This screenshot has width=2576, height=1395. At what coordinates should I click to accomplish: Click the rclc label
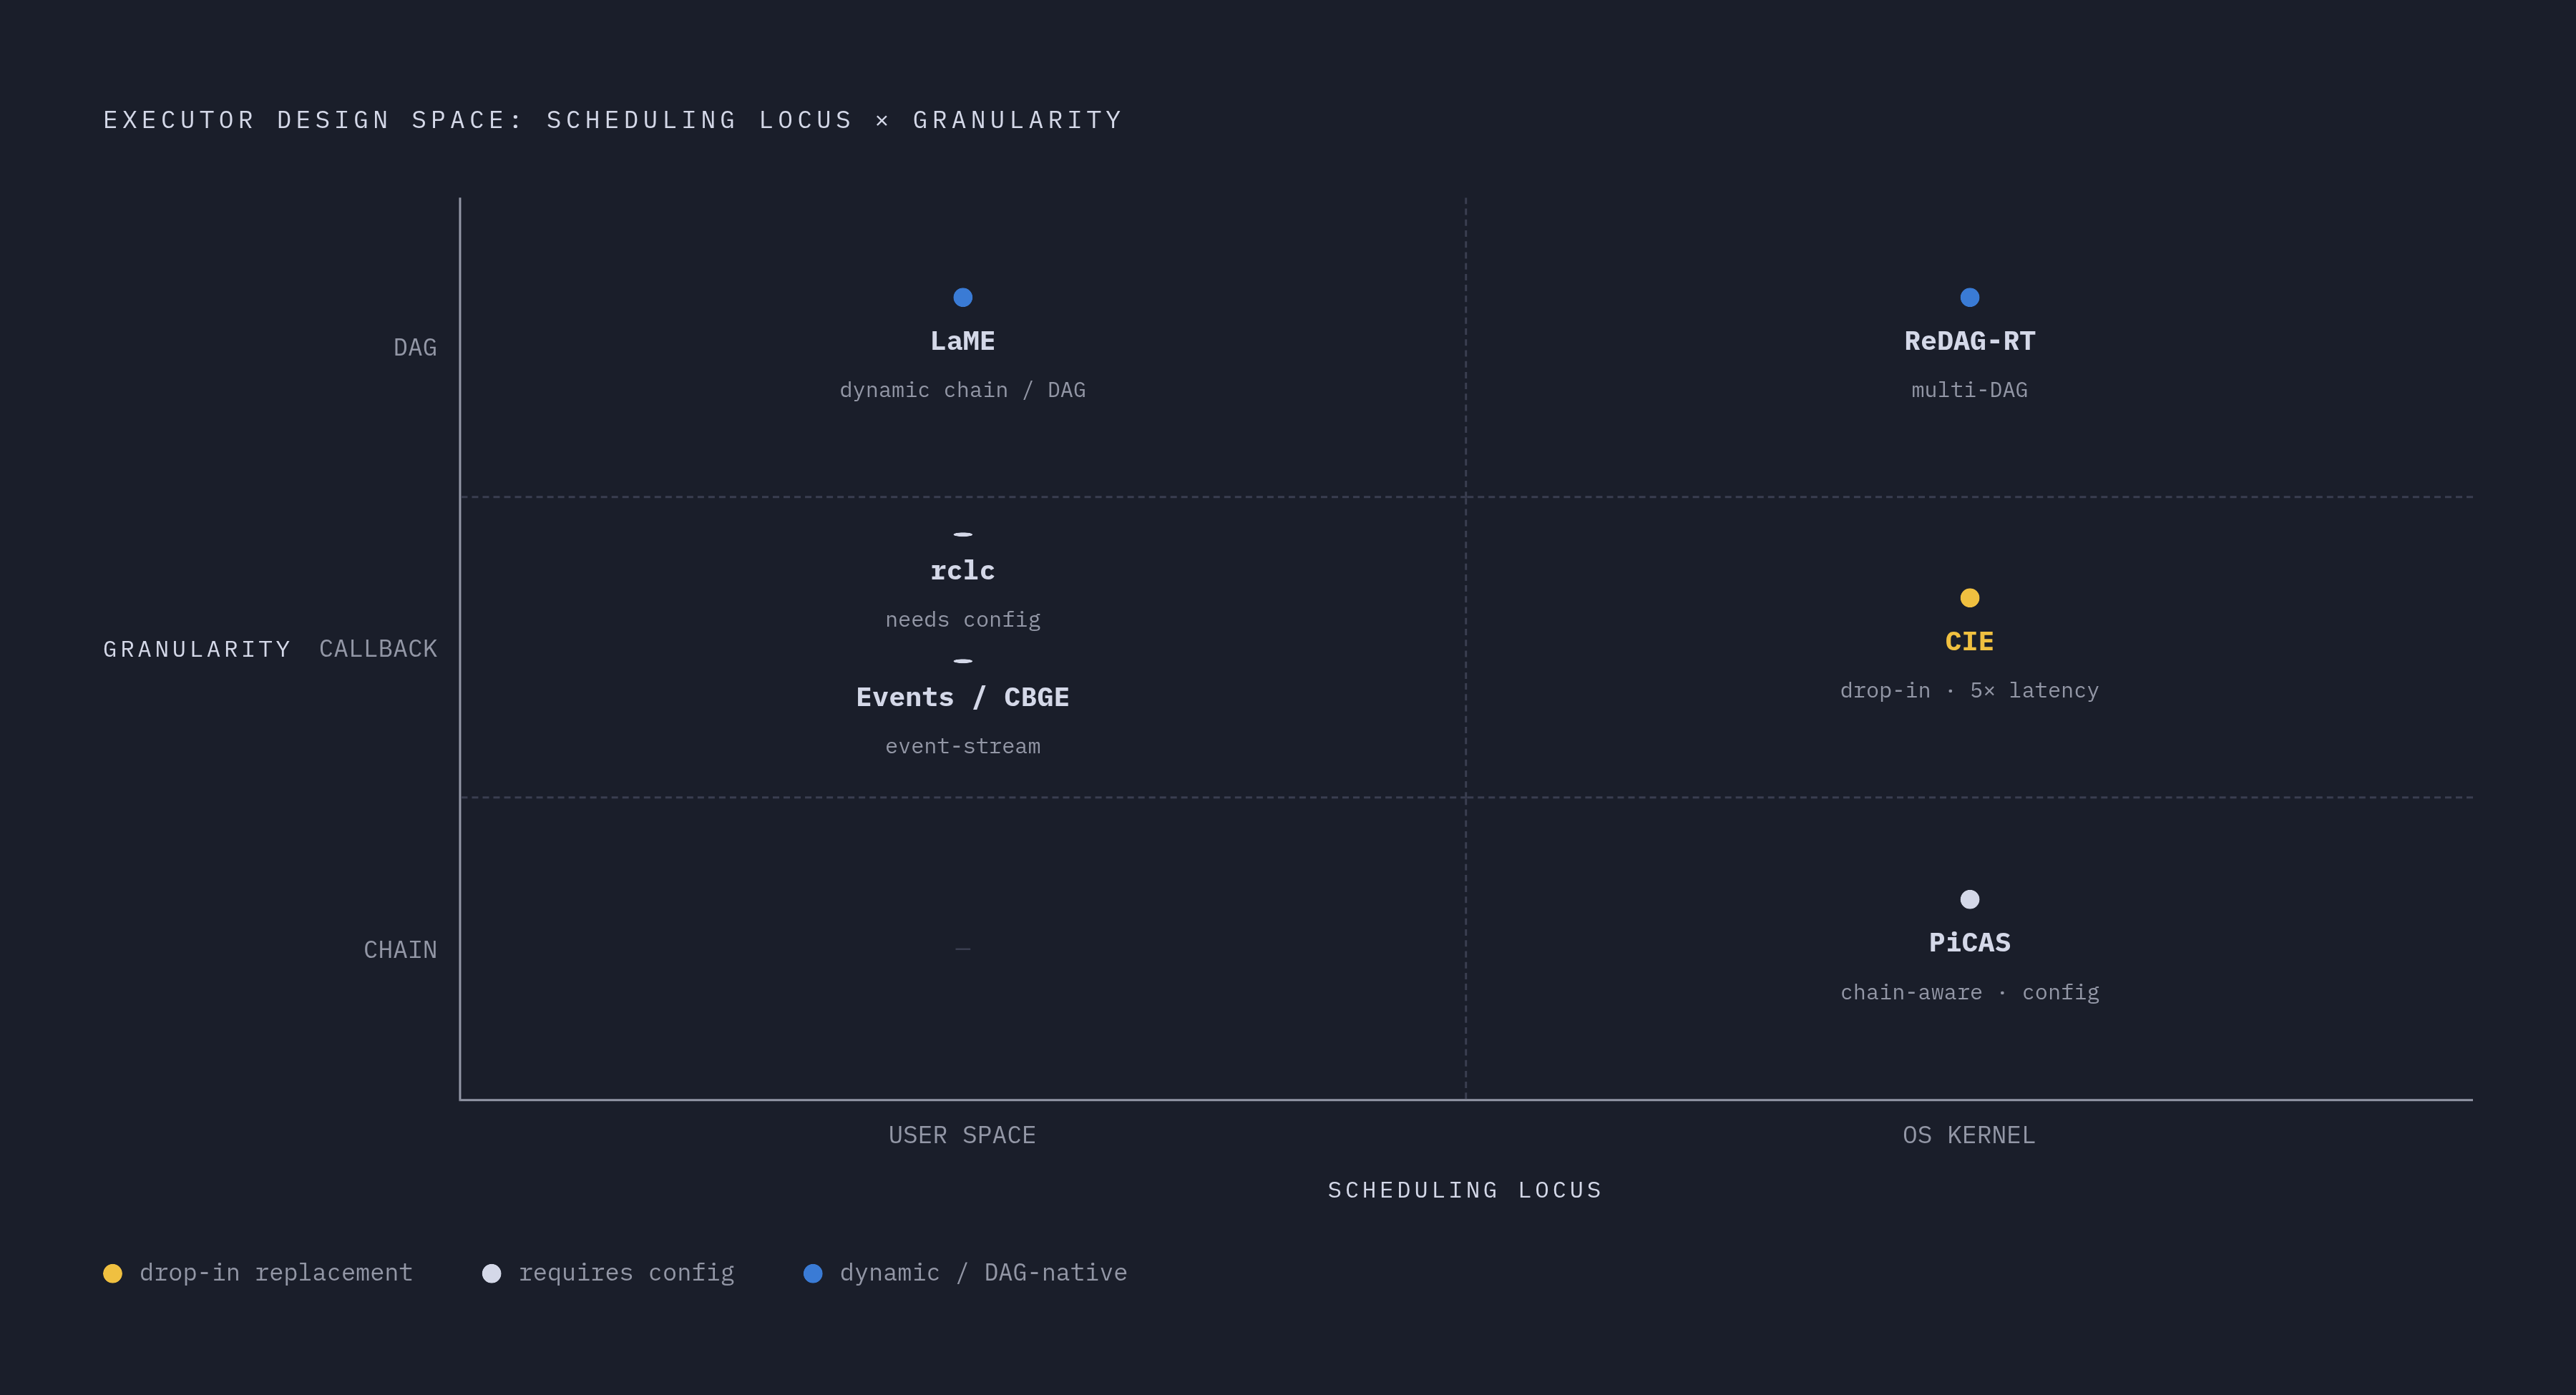tap(963, 571)
